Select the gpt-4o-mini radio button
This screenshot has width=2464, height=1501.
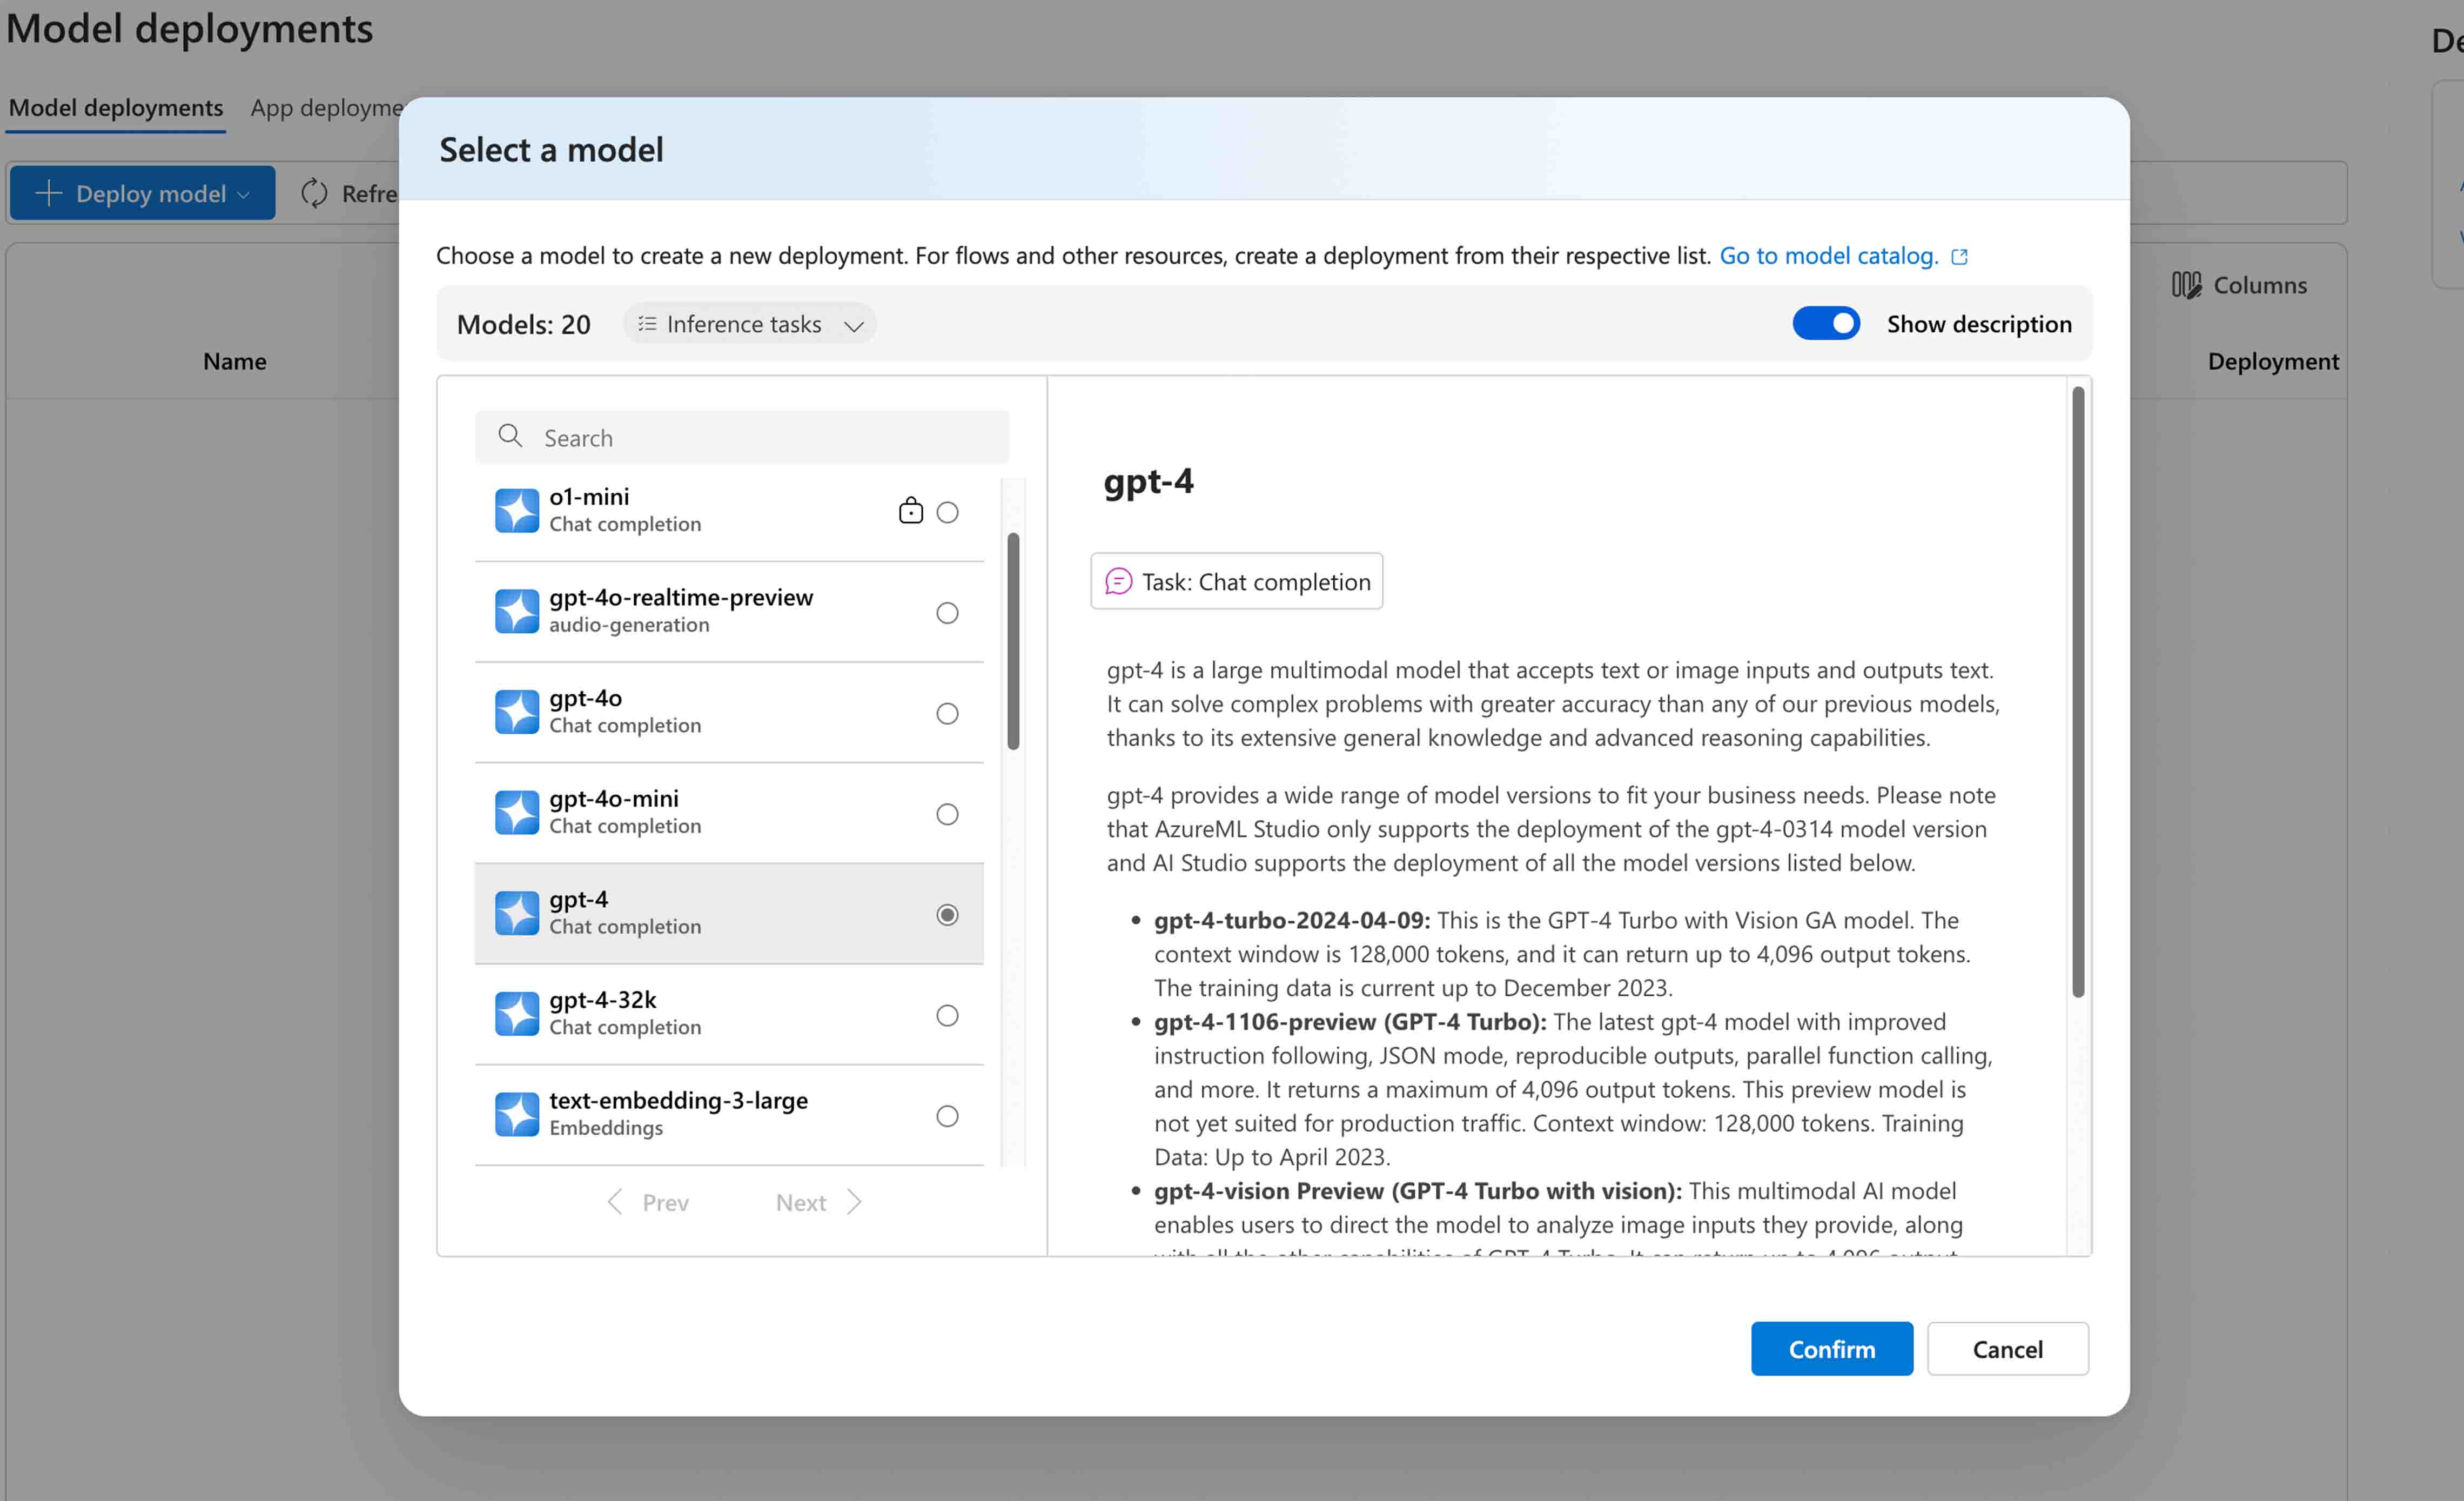point(947,814)
